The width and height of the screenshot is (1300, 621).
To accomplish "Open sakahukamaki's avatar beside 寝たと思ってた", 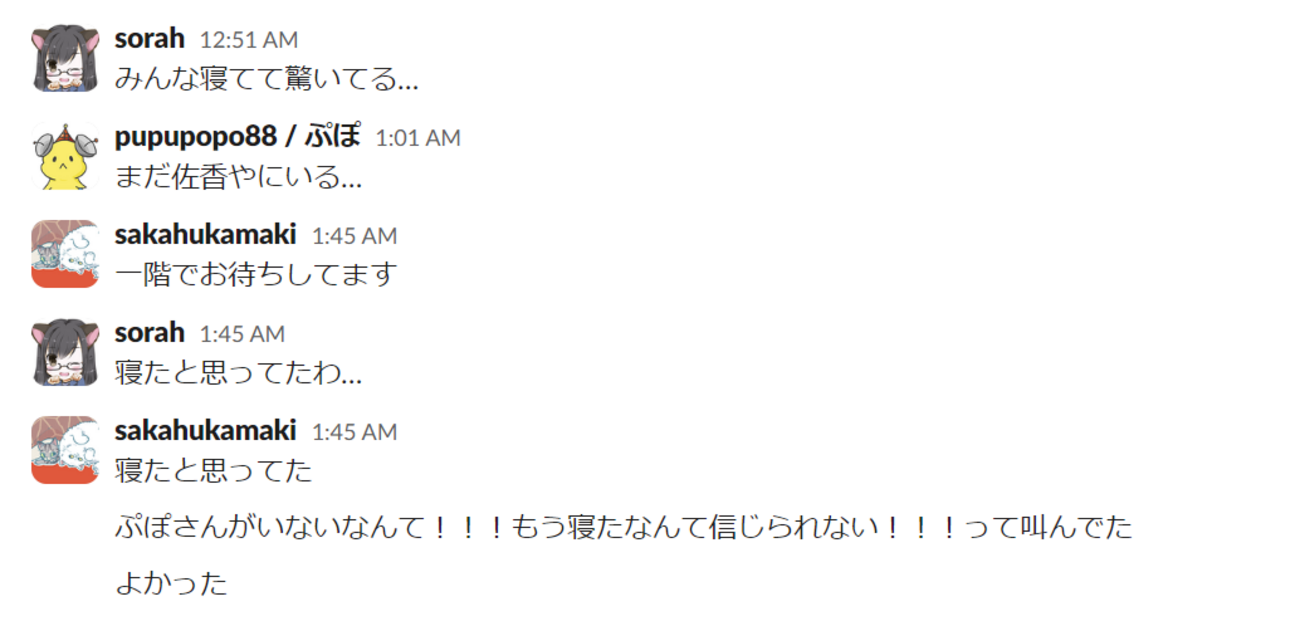I will click(65, 450).
